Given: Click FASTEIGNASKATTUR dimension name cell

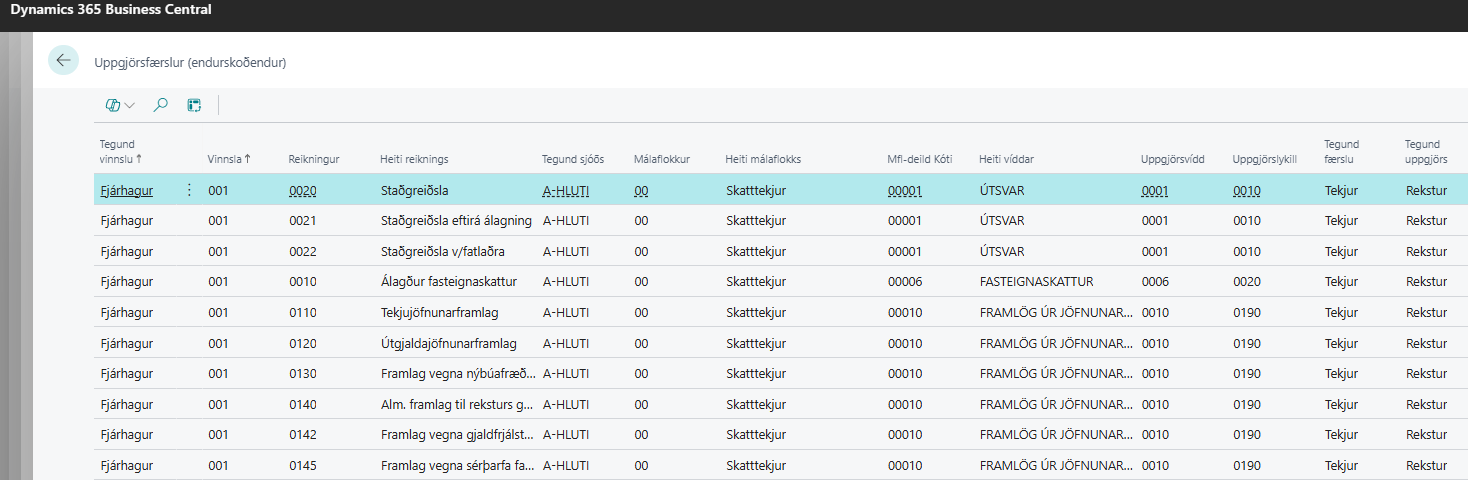Looking at the screenshot, I should tap(1036, 282).
